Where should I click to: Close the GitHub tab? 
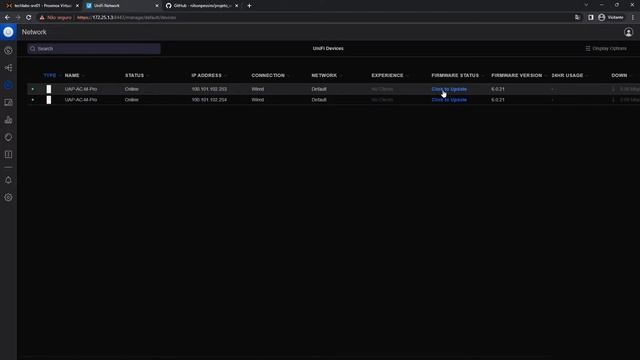tap(236, 6)
